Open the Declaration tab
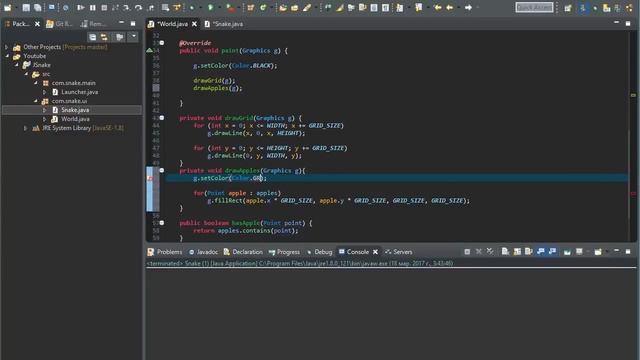This screenshot has height=360, width=640. click(x=243, y=252)
